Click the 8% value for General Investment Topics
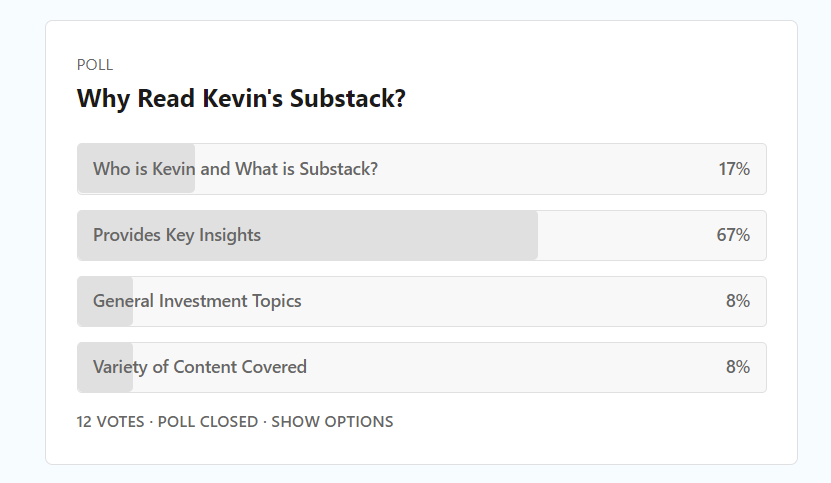Screen dimensions: 831x483 tap(738, 301)
